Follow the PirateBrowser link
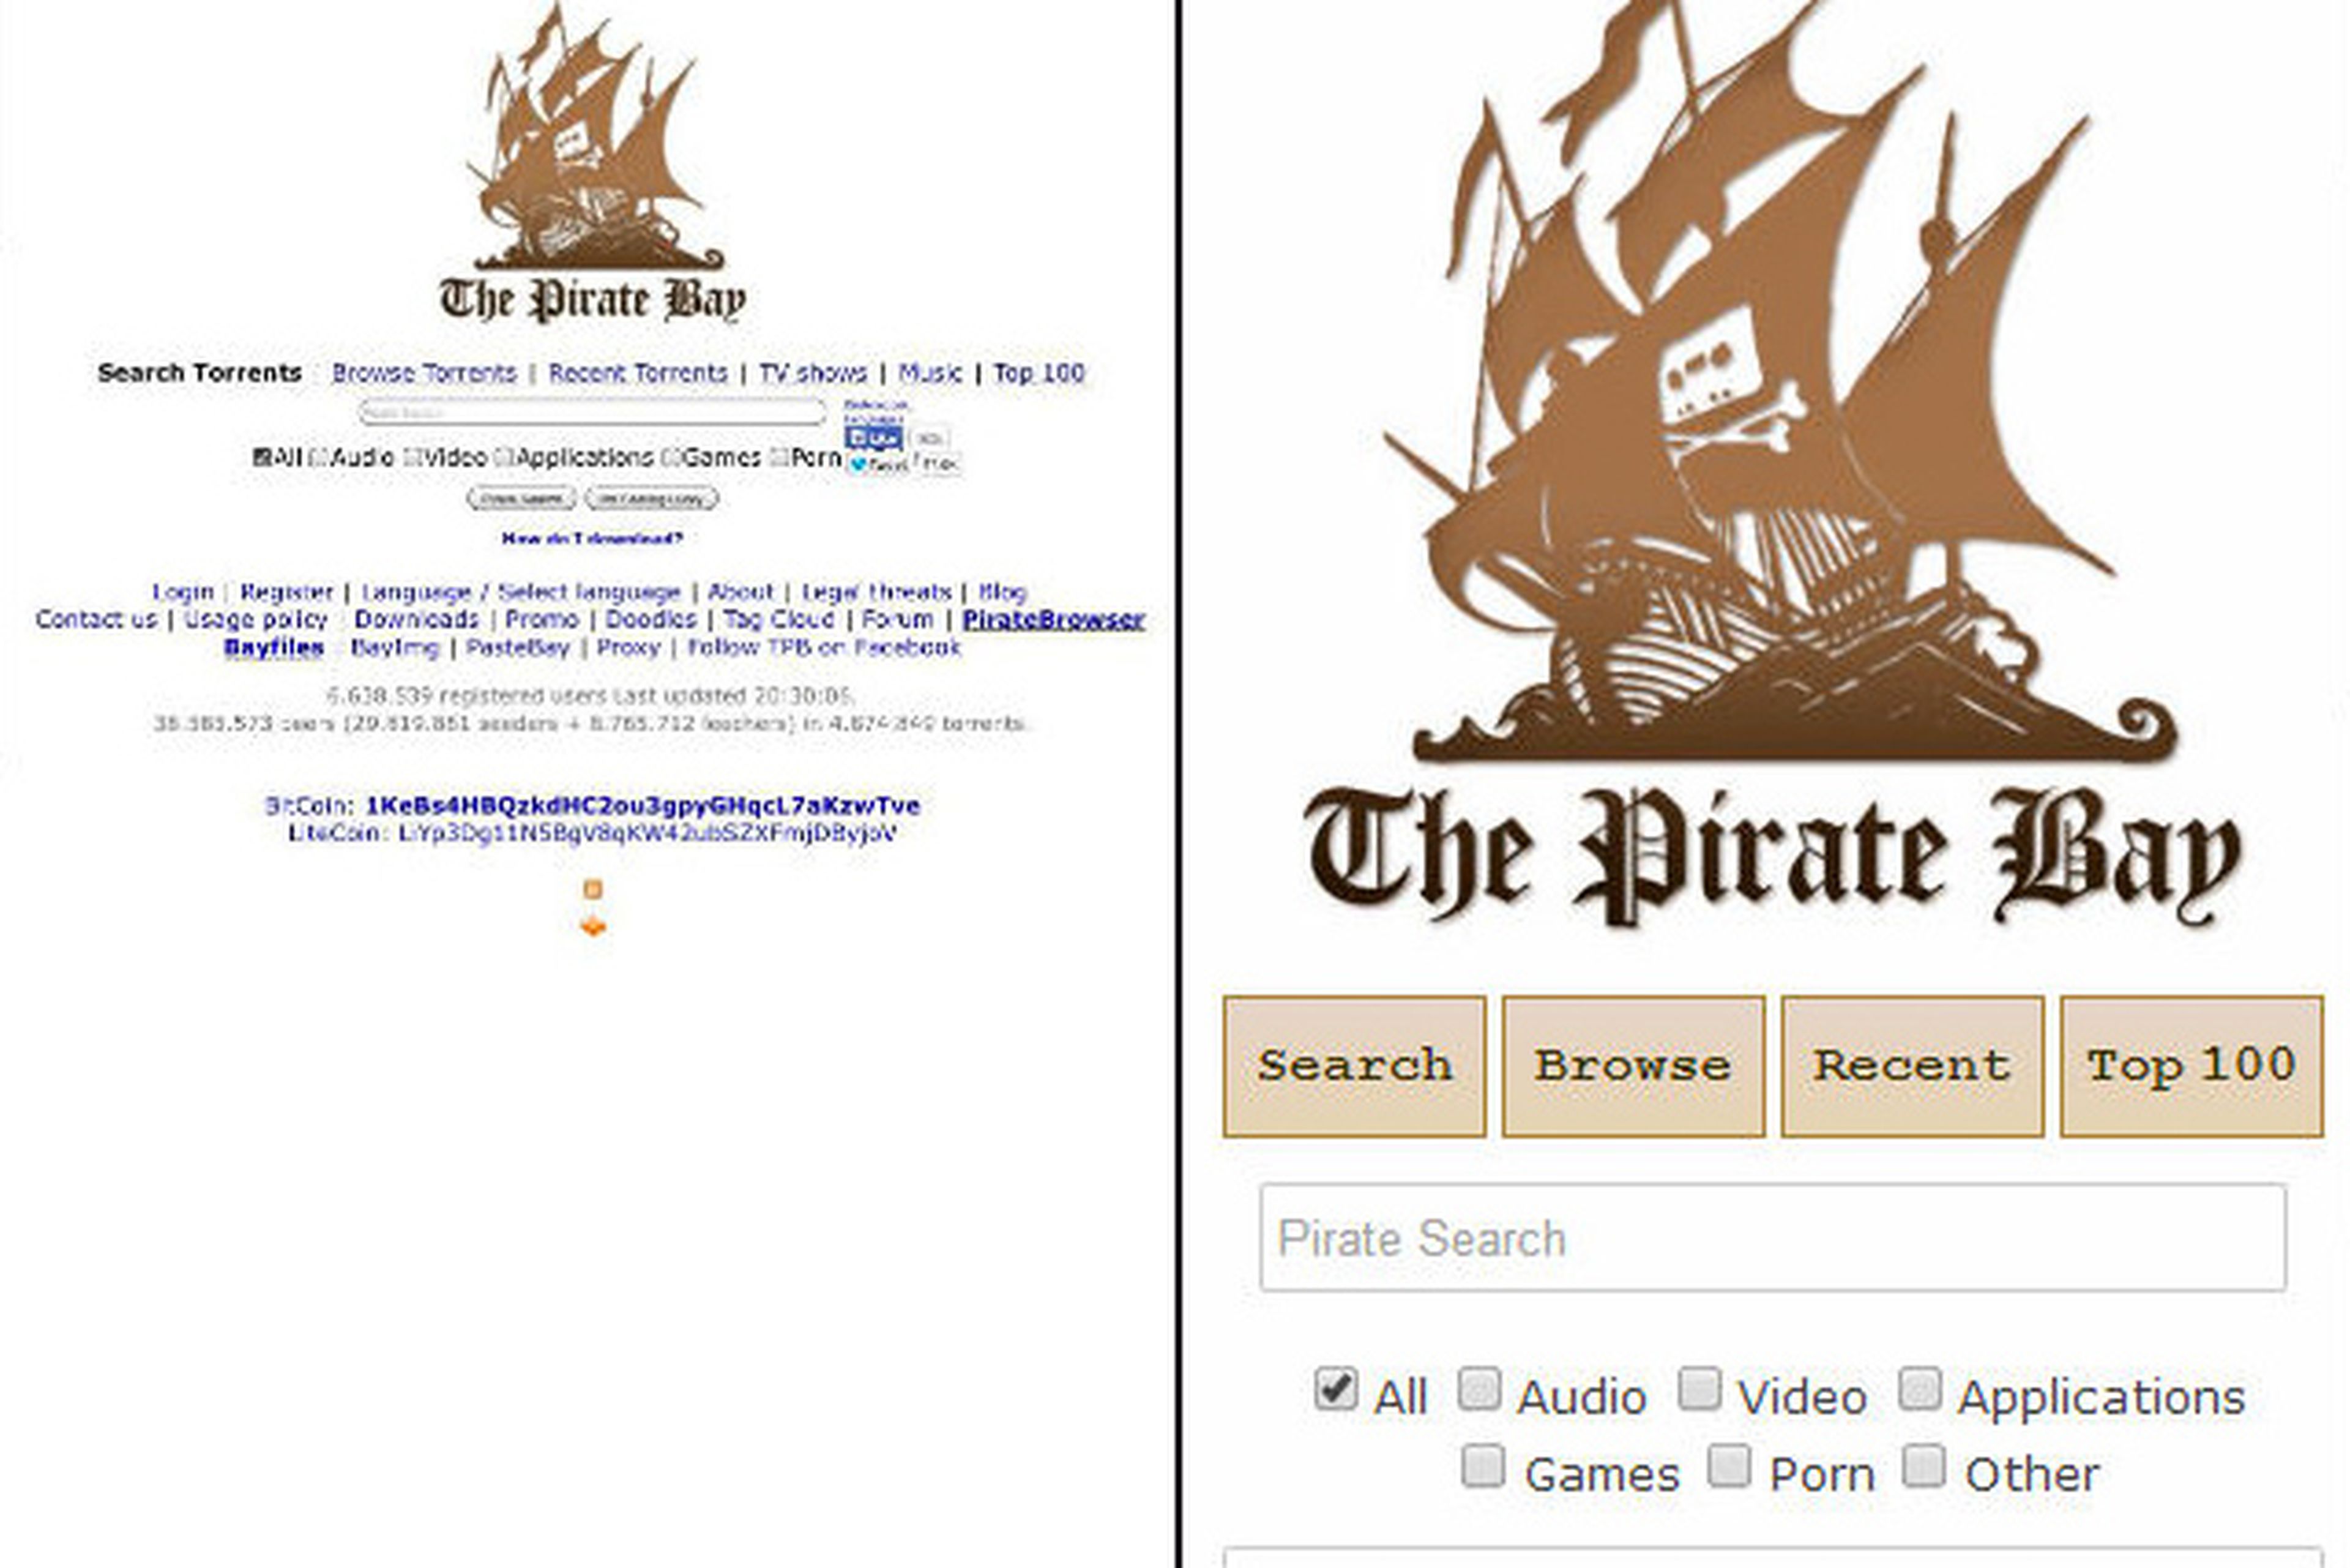 1053,620
